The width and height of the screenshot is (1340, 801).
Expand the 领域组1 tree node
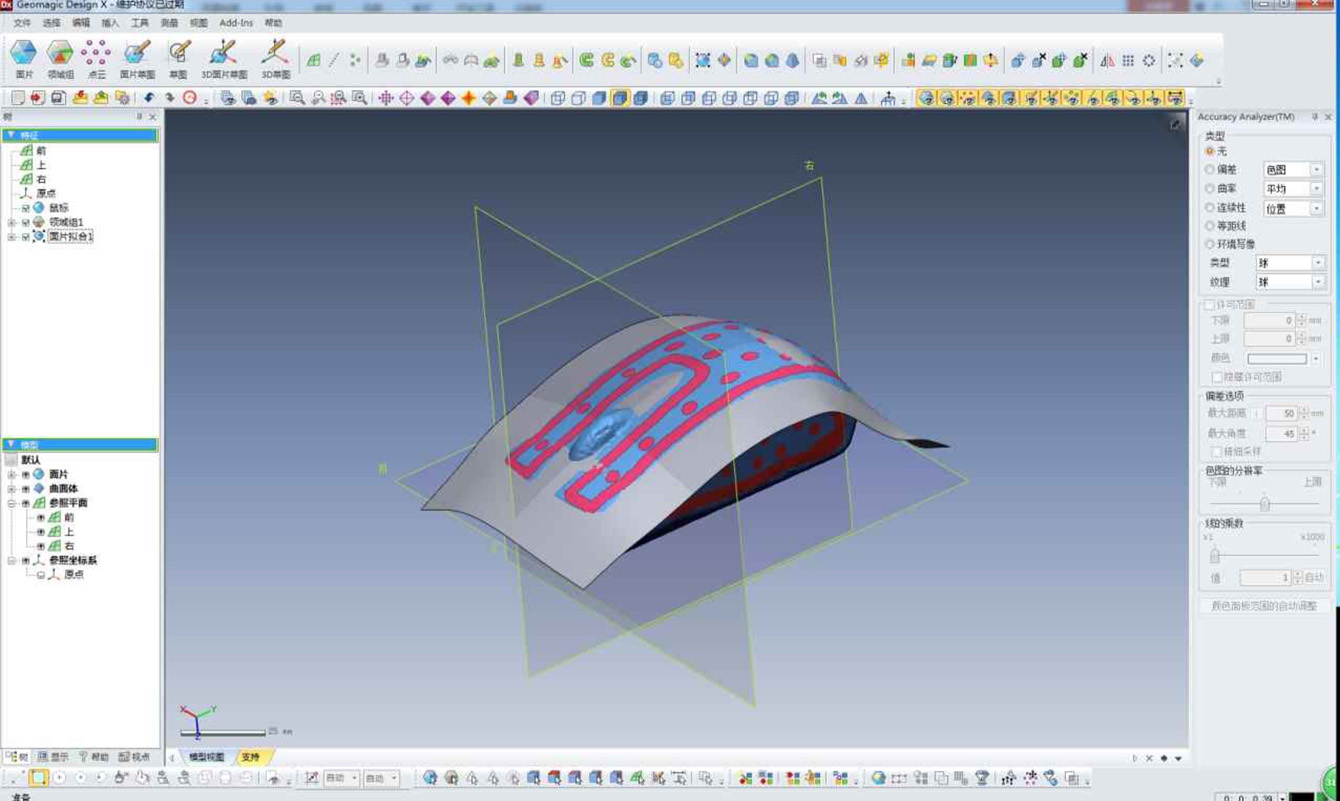click(11, 222)
